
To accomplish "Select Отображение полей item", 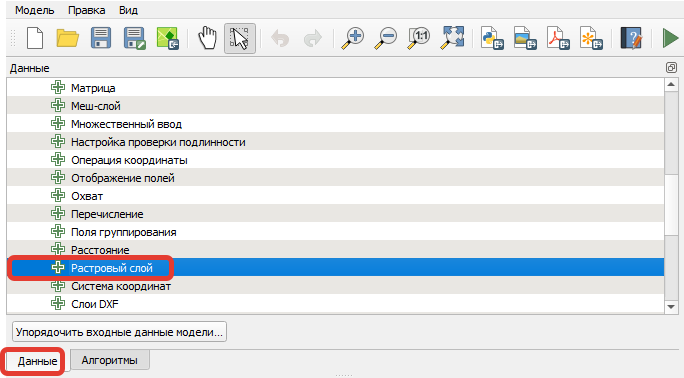I will (335, 178).
